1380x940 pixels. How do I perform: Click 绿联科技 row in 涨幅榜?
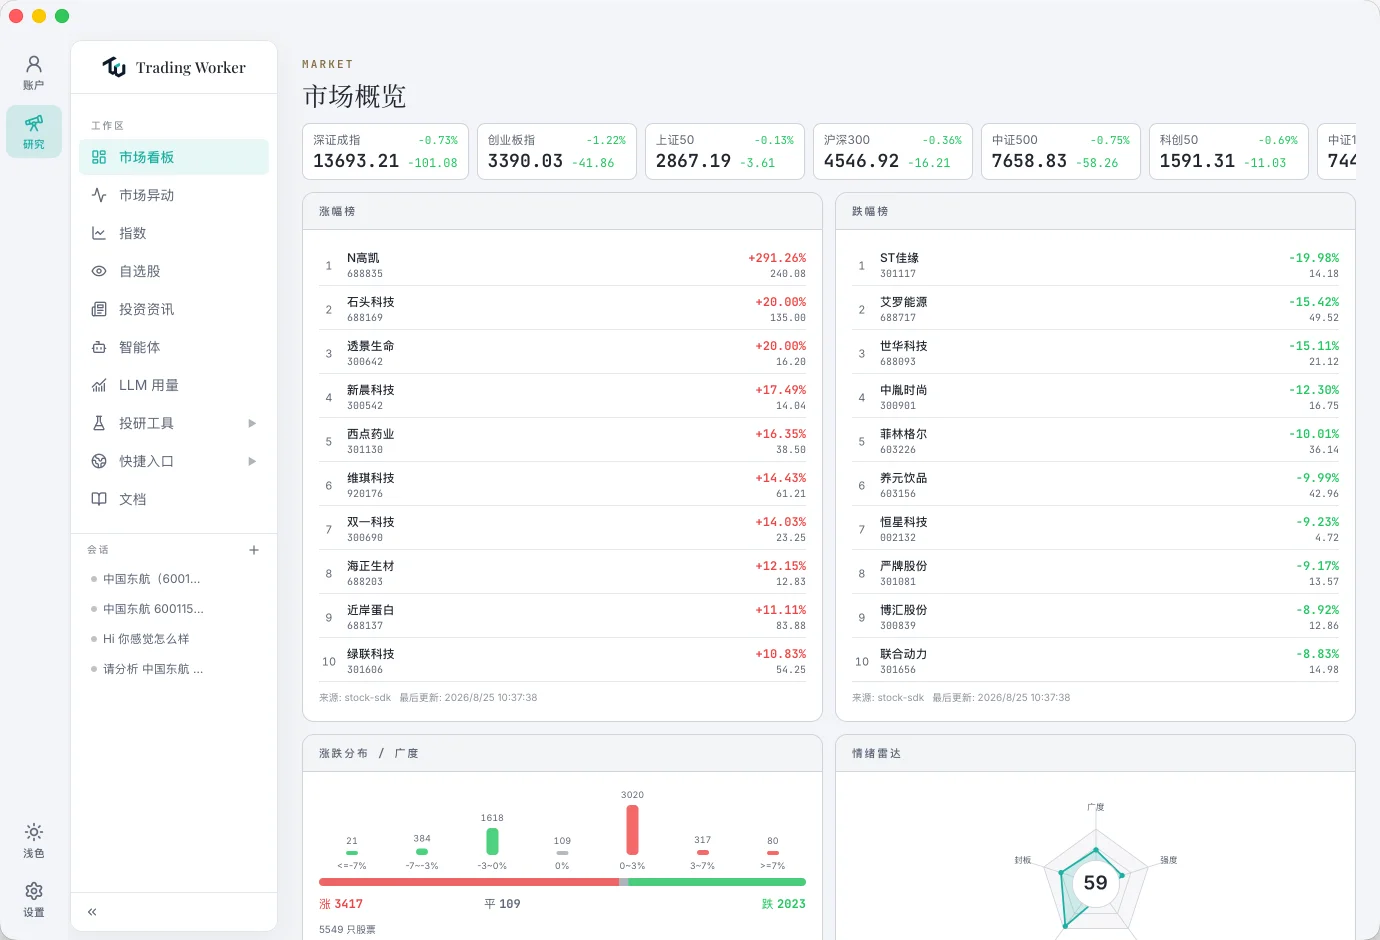[x=562, y=661]
